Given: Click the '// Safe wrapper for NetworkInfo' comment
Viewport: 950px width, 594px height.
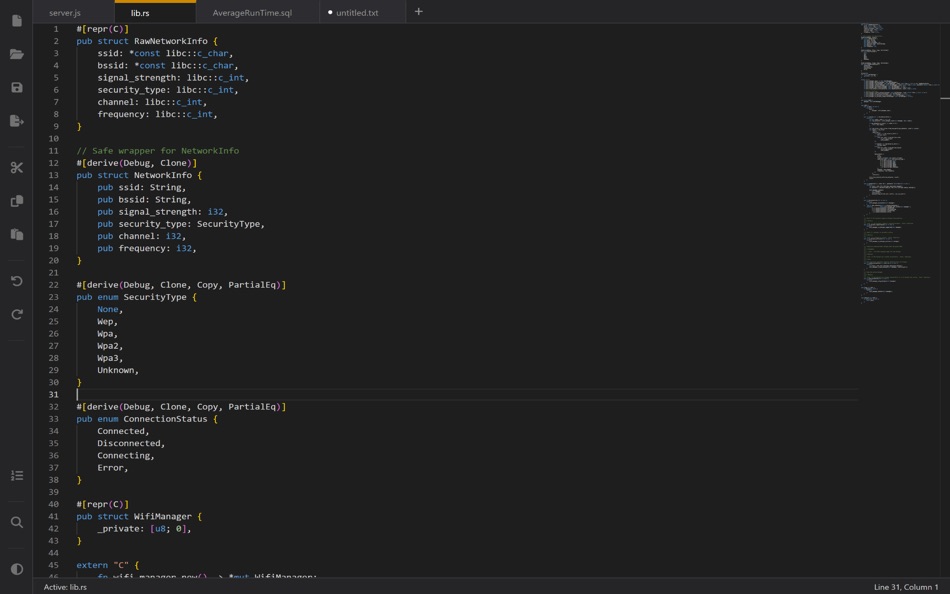Looking at the screenshot, I should [x=158, y=151].
